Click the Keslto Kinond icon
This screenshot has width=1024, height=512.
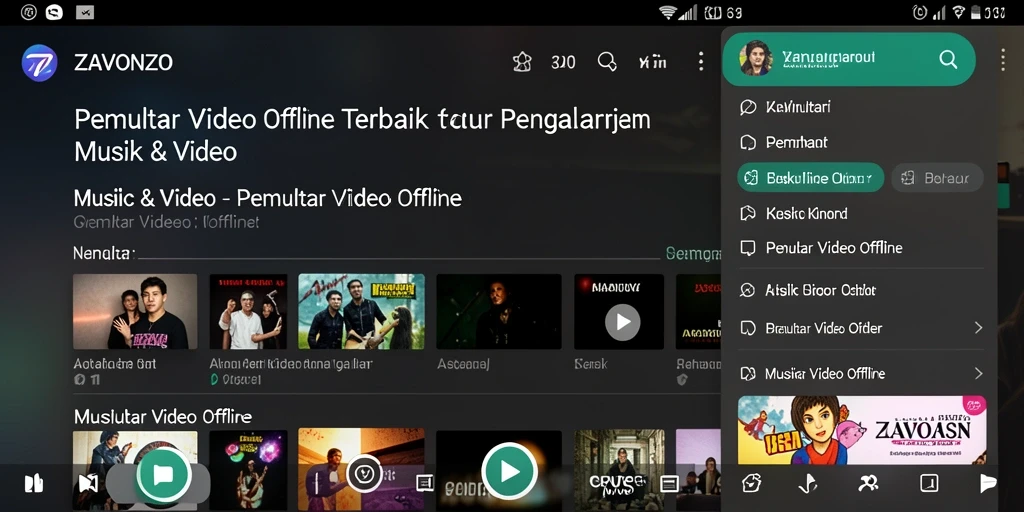point(748,214)
